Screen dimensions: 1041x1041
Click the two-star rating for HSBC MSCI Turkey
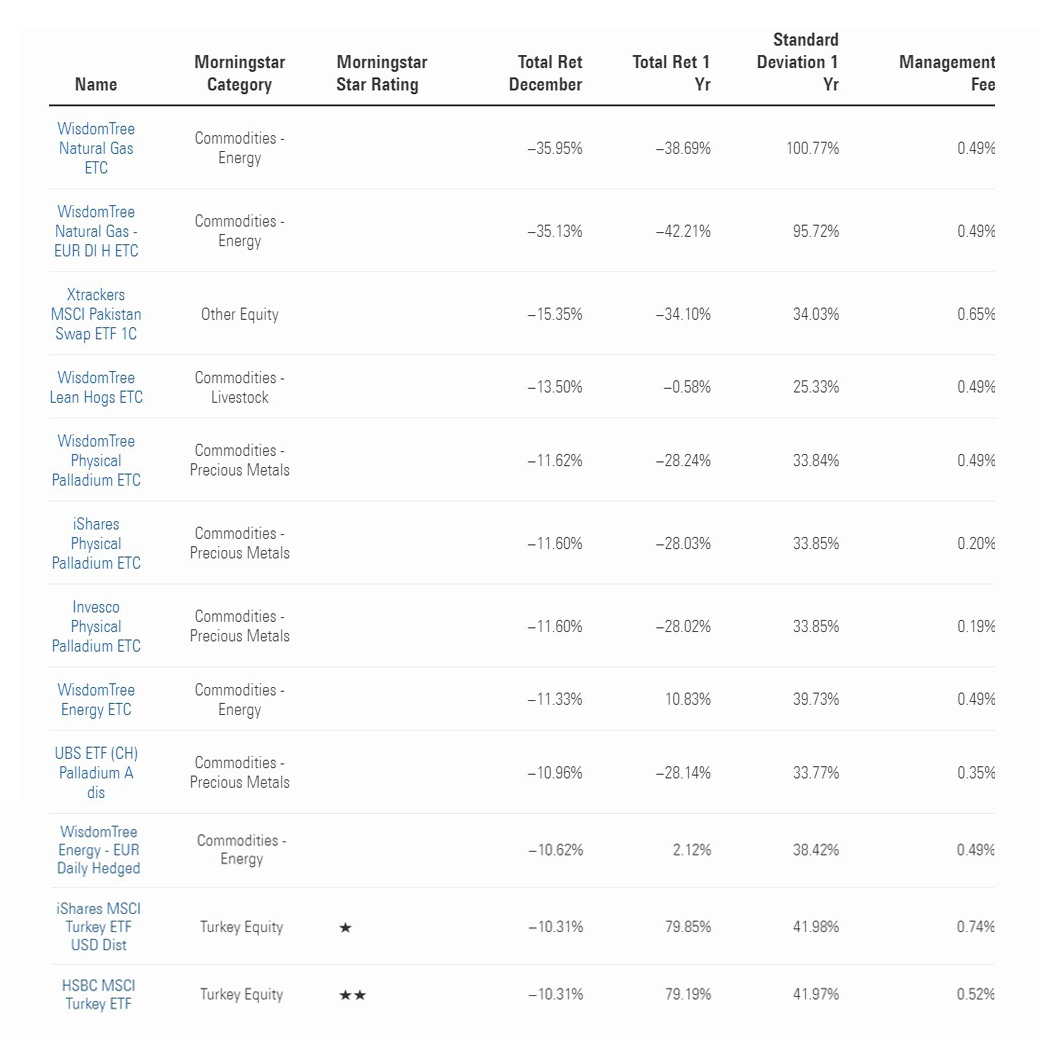tap(352, 995)
